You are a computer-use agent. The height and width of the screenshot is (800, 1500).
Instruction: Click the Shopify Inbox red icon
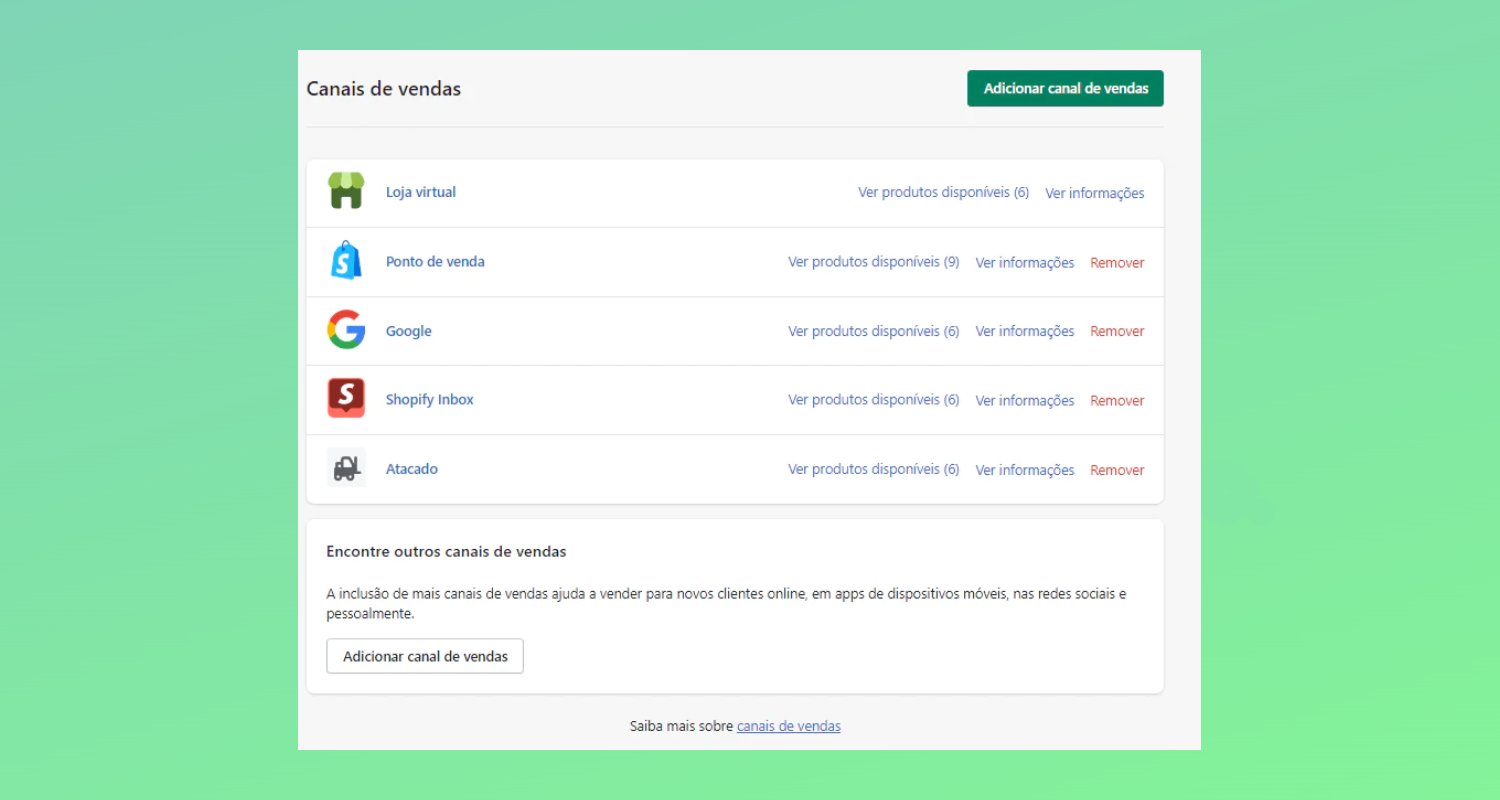coord(346,398)
